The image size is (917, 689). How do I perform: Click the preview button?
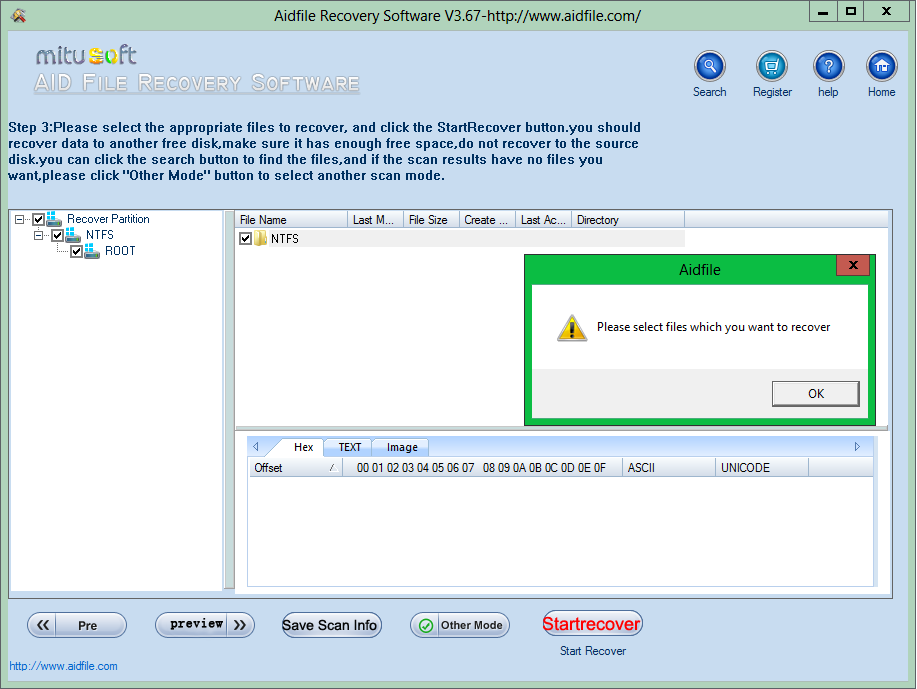pos(205,625)
